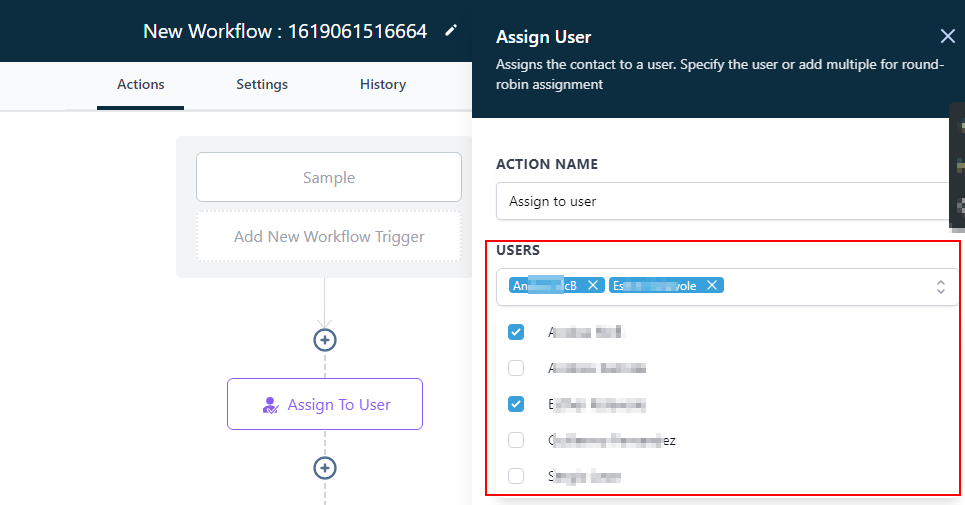
Task: Close the Assign User panel
Action: pyautogui.click(x=947, y=37)
